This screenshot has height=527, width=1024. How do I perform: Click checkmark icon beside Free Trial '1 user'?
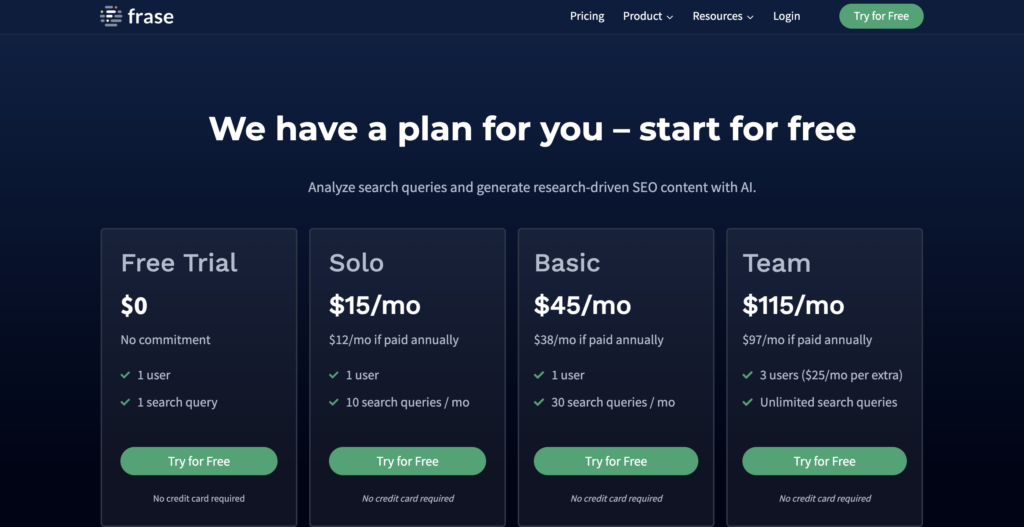[126, 375]
